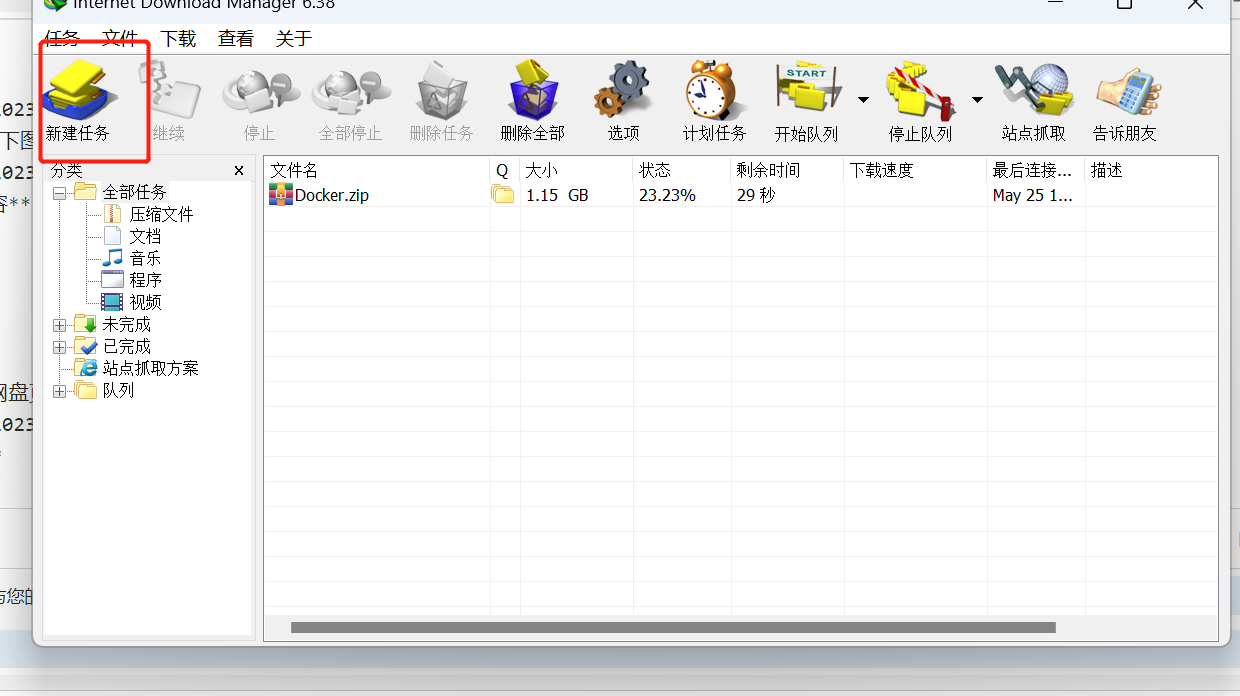Screen dimensions: 1240x696
Task: Close the 分类 category panel
Action: tap(239, 171)
